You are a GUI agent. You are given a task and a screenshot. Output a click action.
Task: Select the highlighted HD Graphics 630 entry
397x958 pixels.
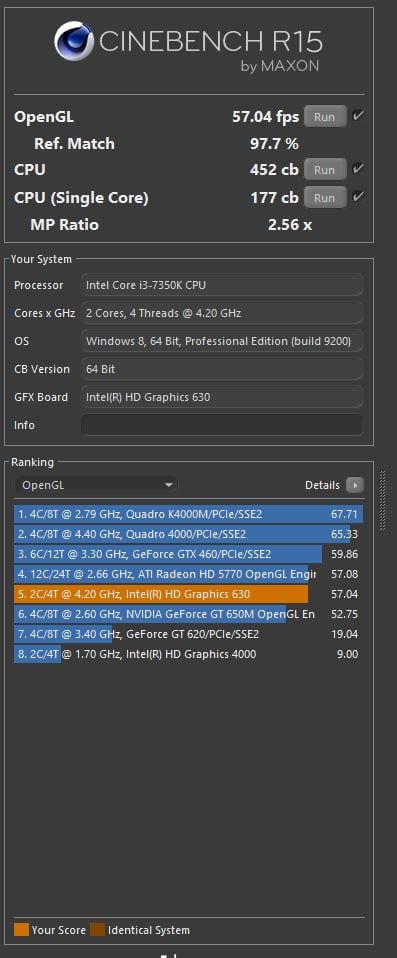[x=189, y=594]
